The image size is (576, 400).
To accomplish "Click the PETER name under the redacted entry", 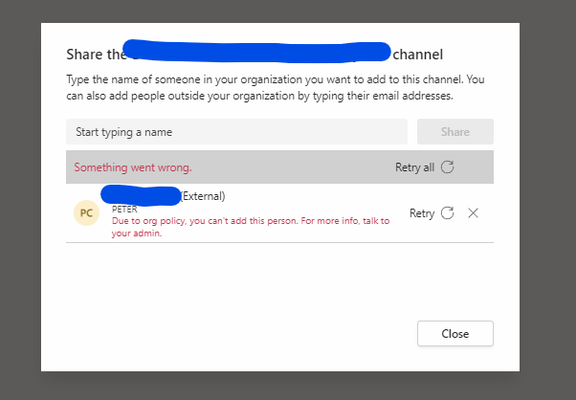I will pos(125,209).
